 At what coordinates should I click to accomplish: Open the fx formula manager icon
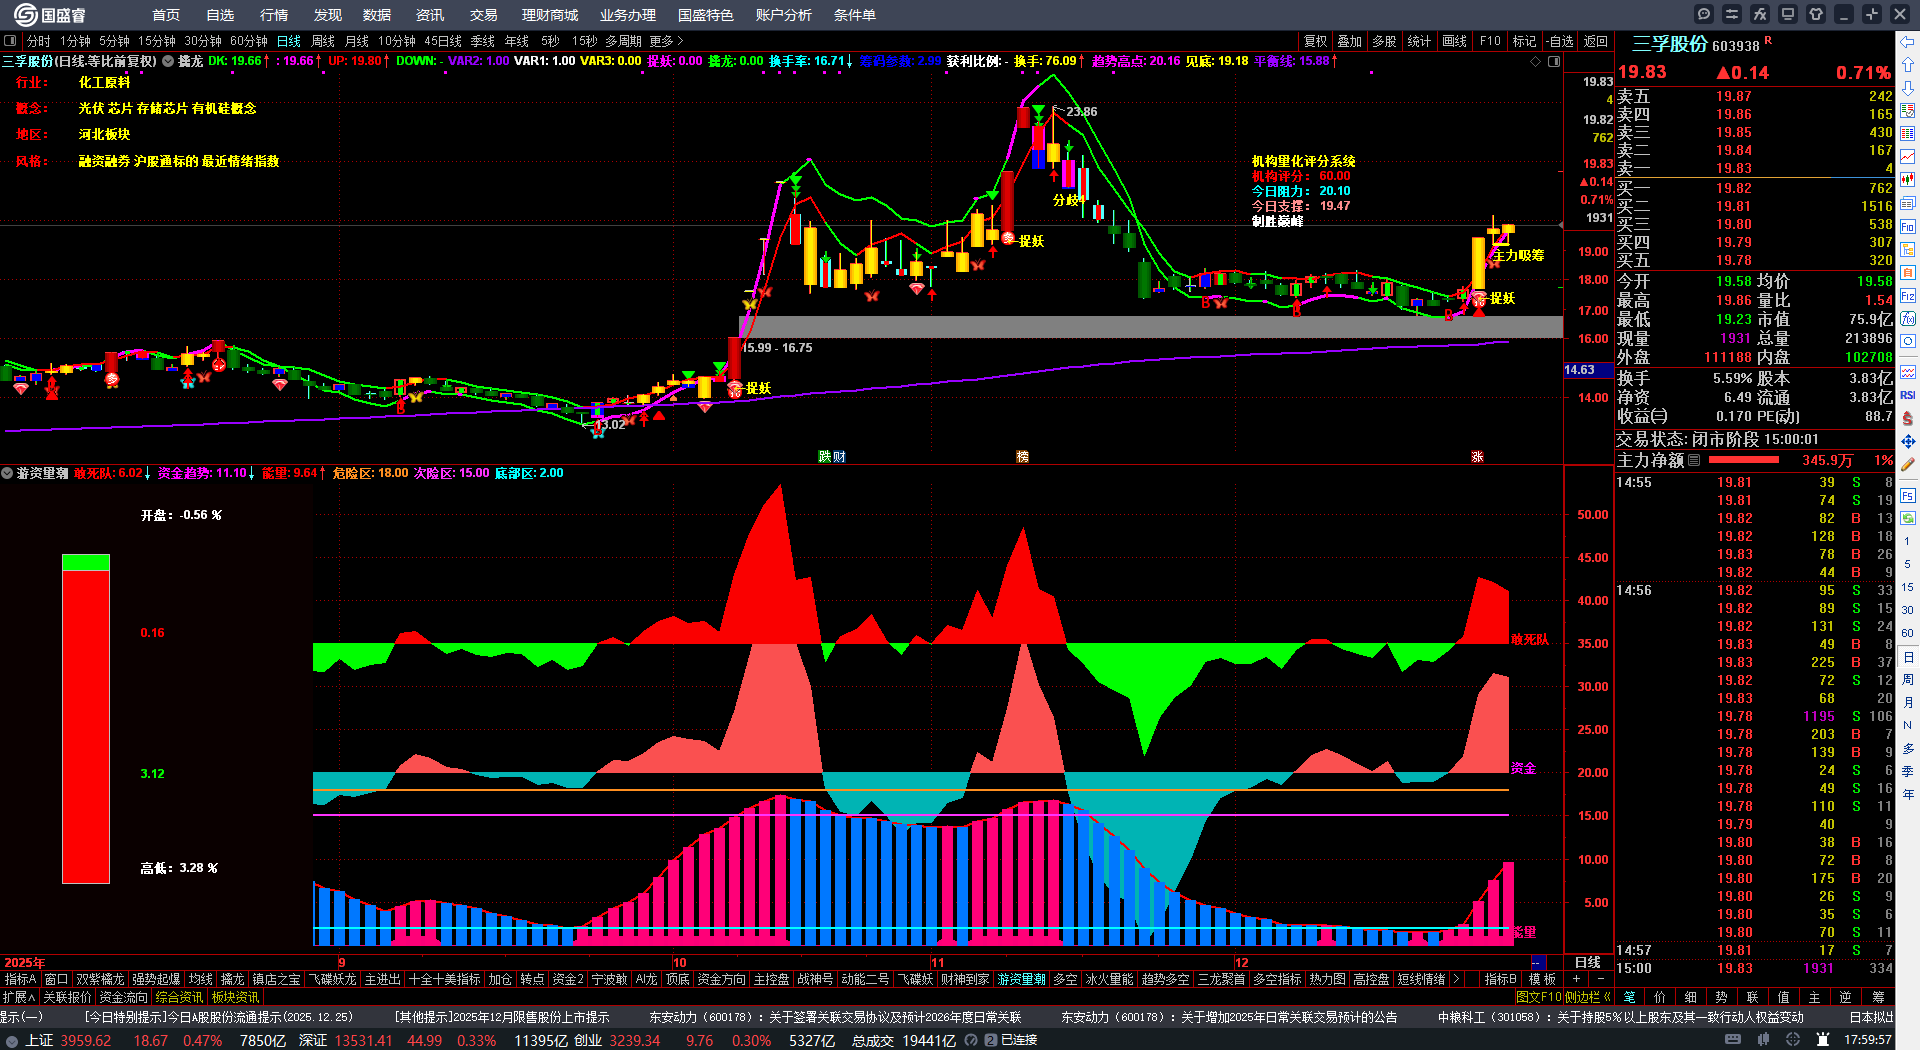click(x=1760, y=14)
